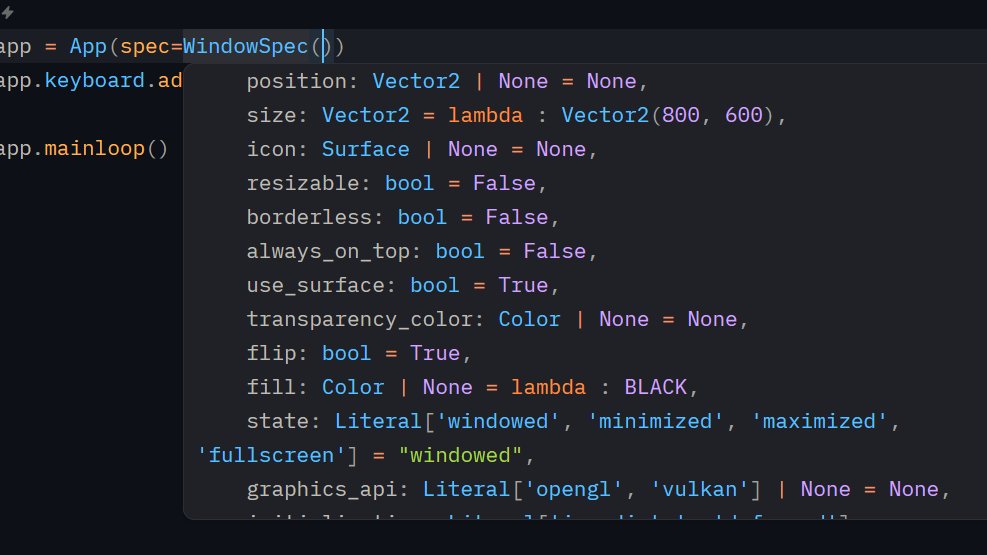Click the 'fill' parameter name
The image size is (987, 555).
[271, 387]
